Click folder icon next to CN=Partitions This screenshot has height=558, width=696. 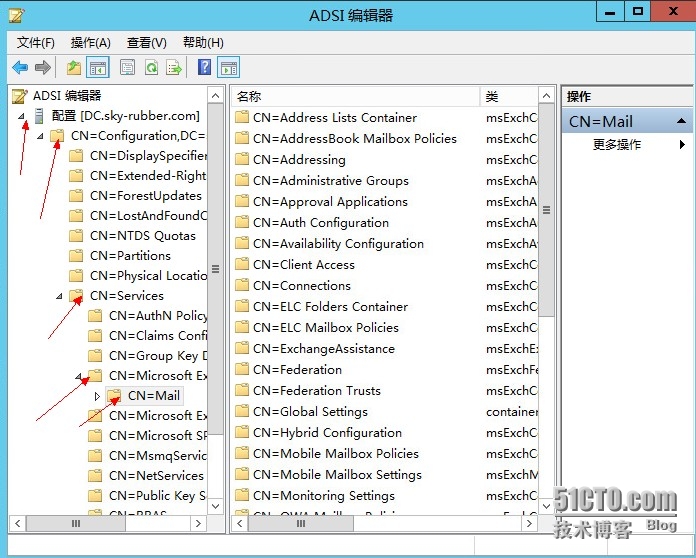[x=76, y=256]
